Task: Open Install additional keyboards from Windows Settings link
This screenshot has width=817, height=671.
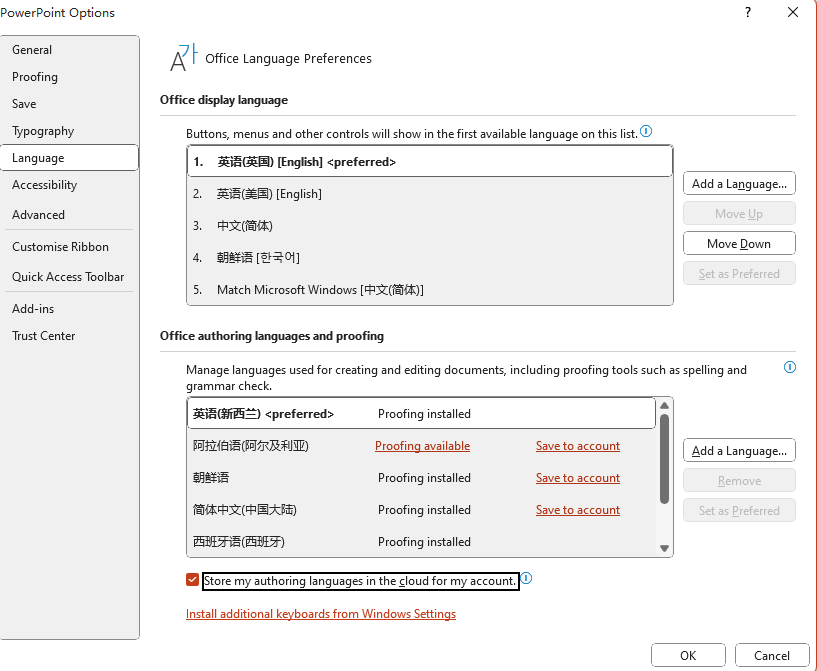Action: [320, 614]
